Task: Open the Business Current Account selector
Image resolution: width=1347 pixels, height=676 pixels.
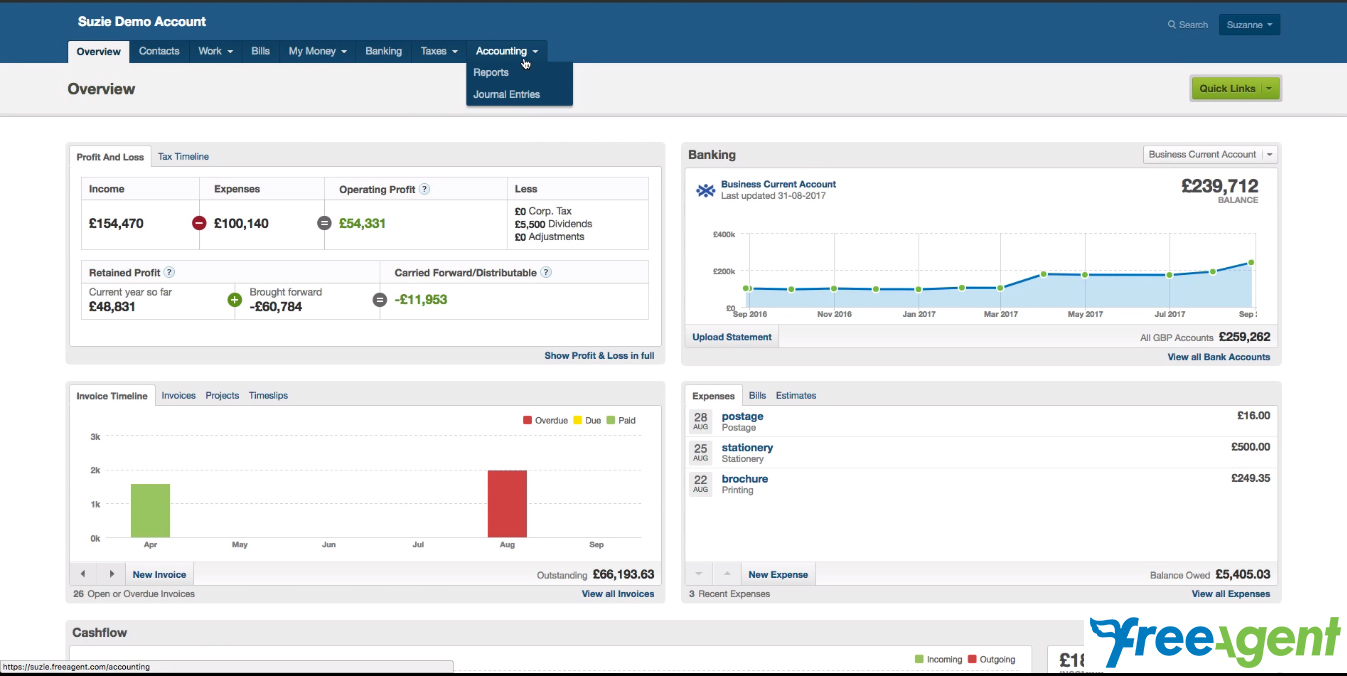Action: (1210, 154)
